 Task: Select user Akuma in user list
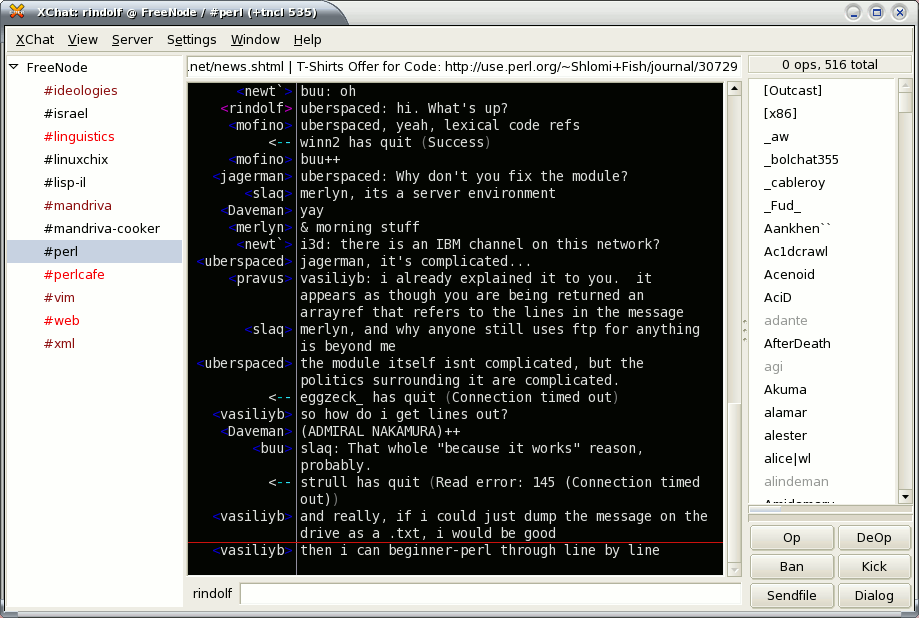[x=785, y=389]
